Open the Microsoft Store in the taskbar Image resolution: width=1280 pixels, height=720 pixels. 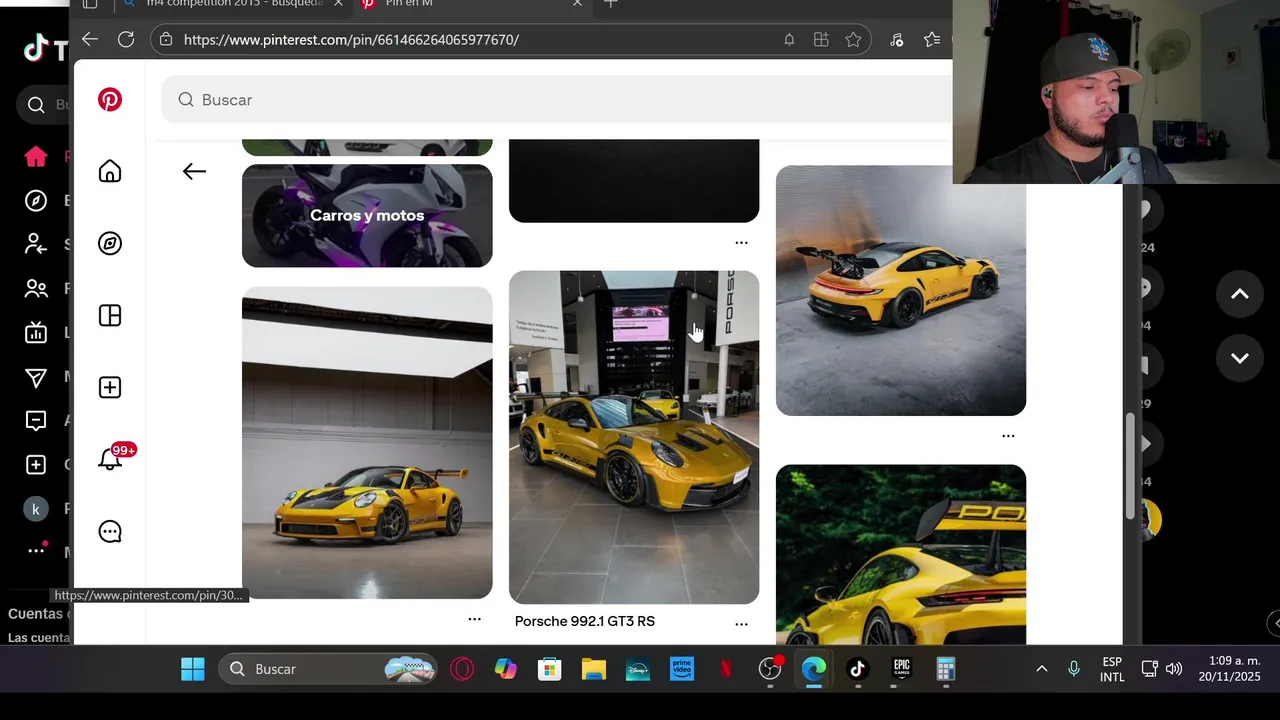(x=550, y=669)
